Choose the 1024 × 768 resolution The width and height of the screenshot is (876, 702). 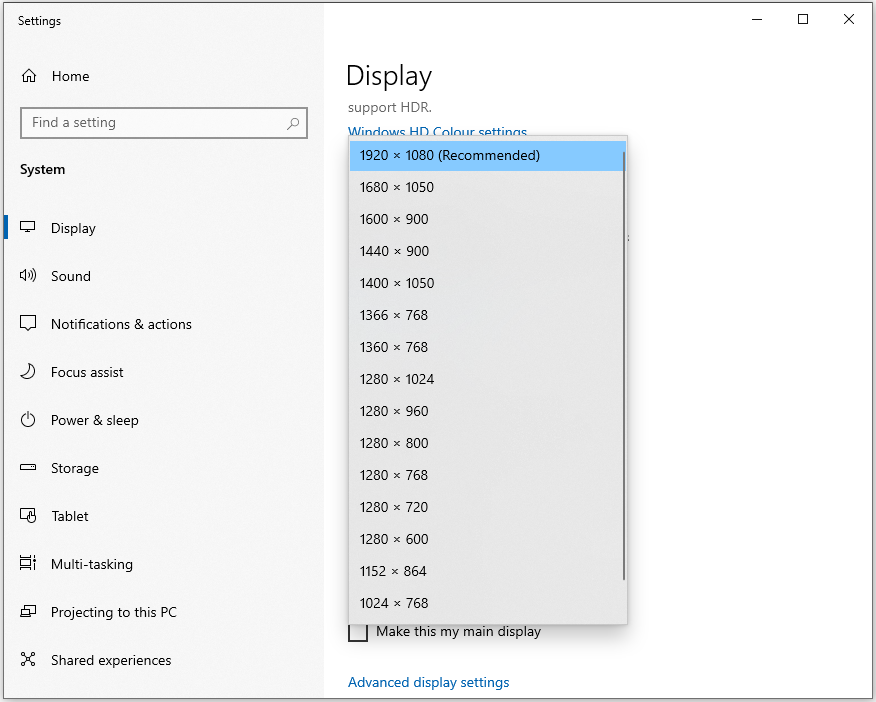(487, 603)
